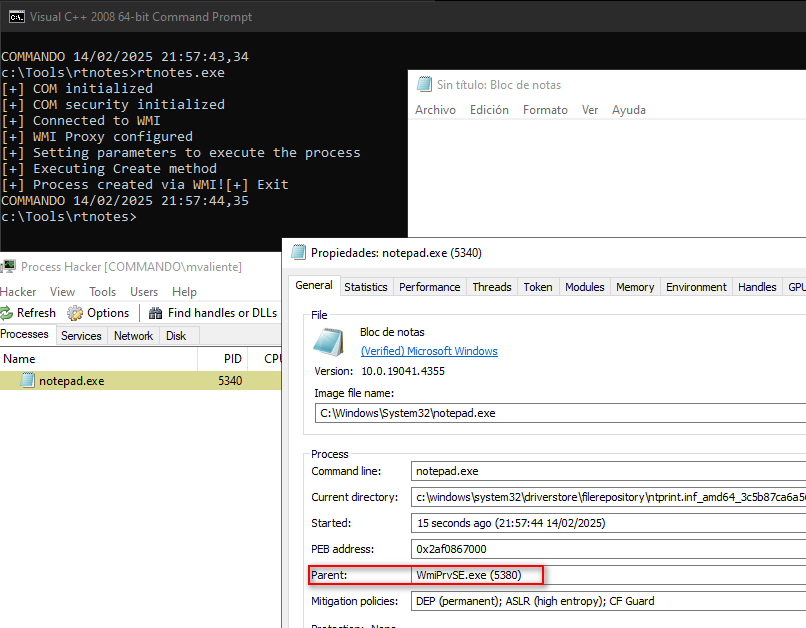Select the Memory tab in properties

click(635, 287)
